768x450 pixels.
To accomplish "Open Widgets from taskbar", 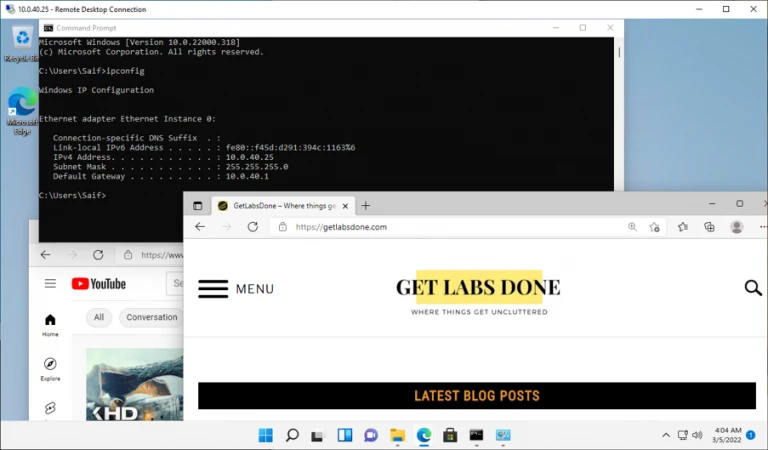I will click(x=344, y=435).
